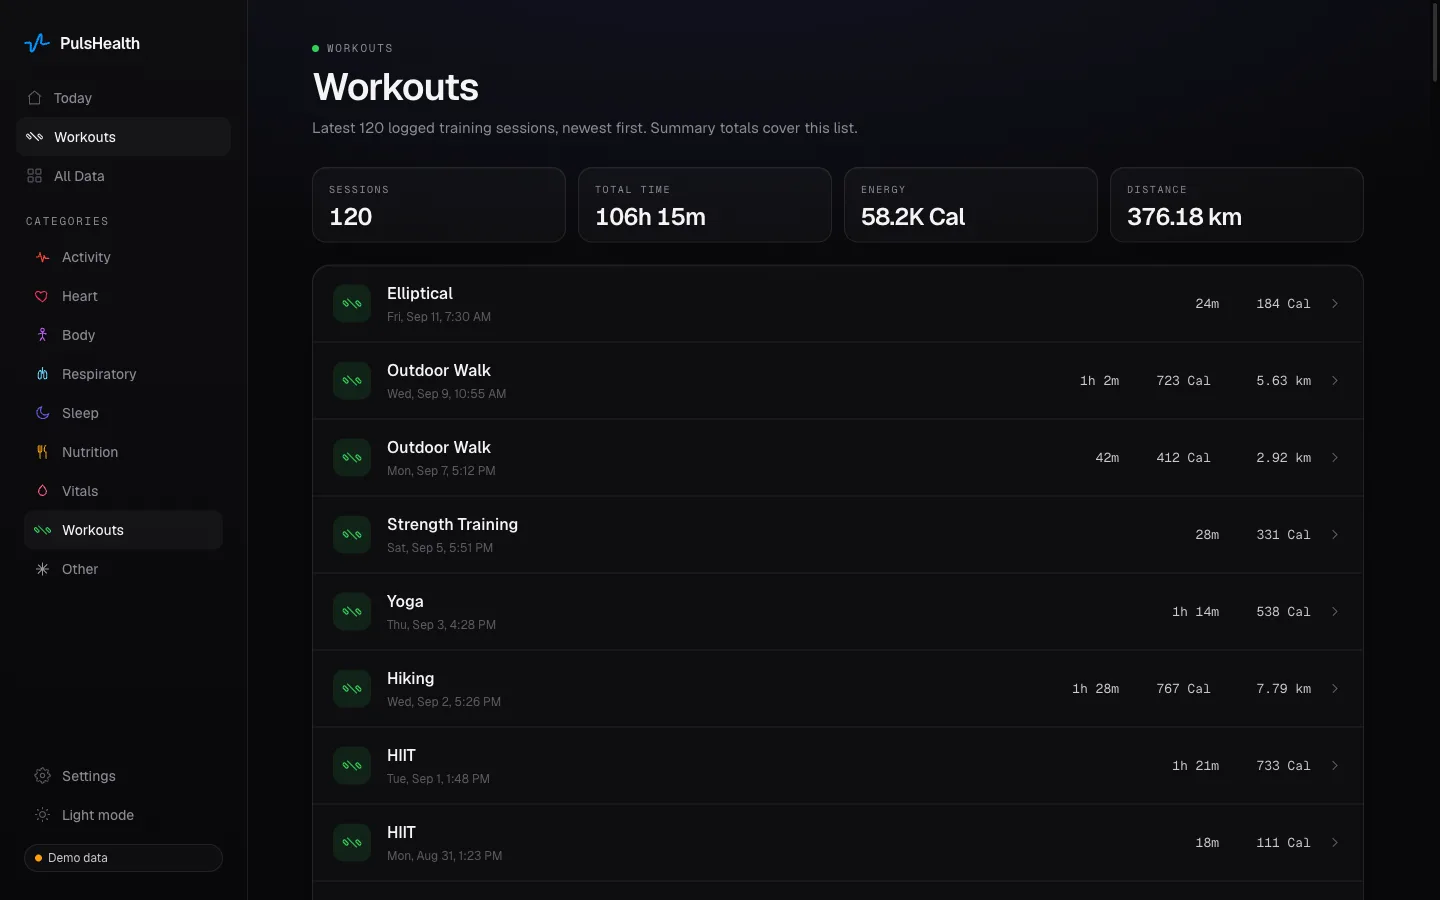Click the 767 Cal energy value
Viewport: 1440px width, 900px height.
(1183, 689)
